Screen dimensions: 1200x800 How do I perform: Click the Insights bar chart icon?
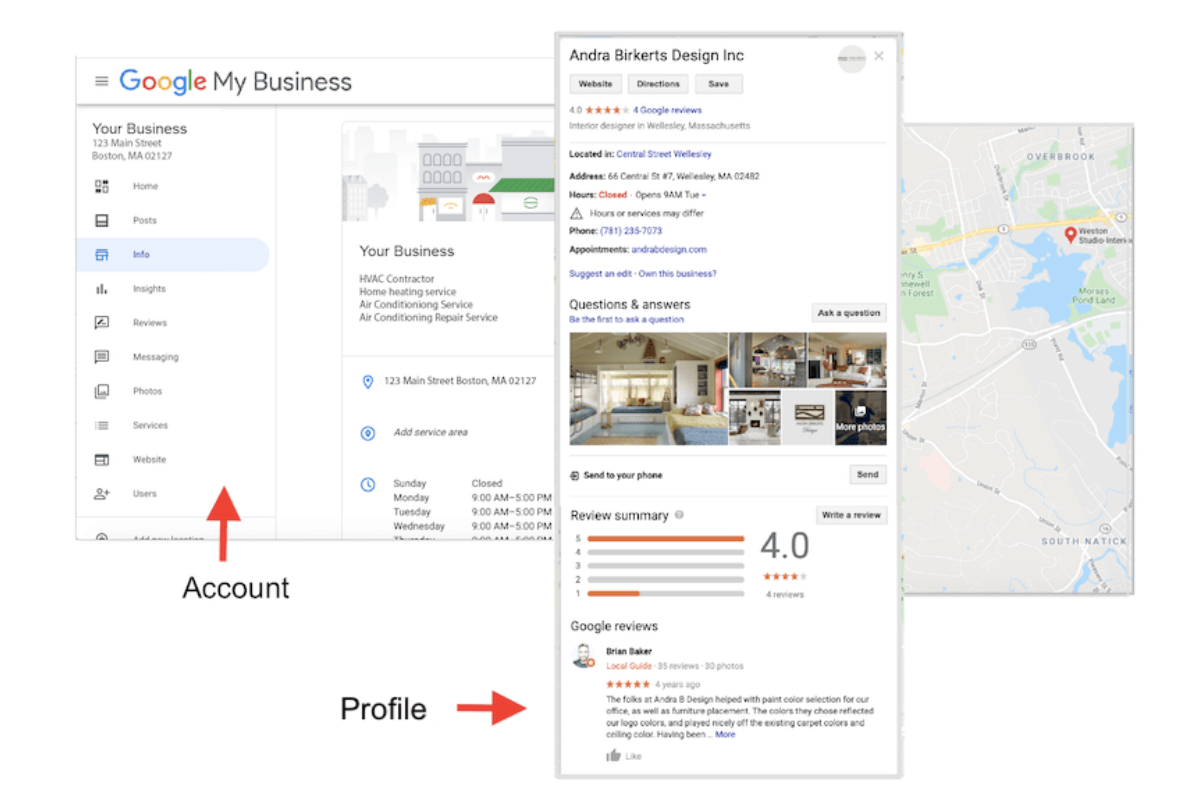[101, 289]
